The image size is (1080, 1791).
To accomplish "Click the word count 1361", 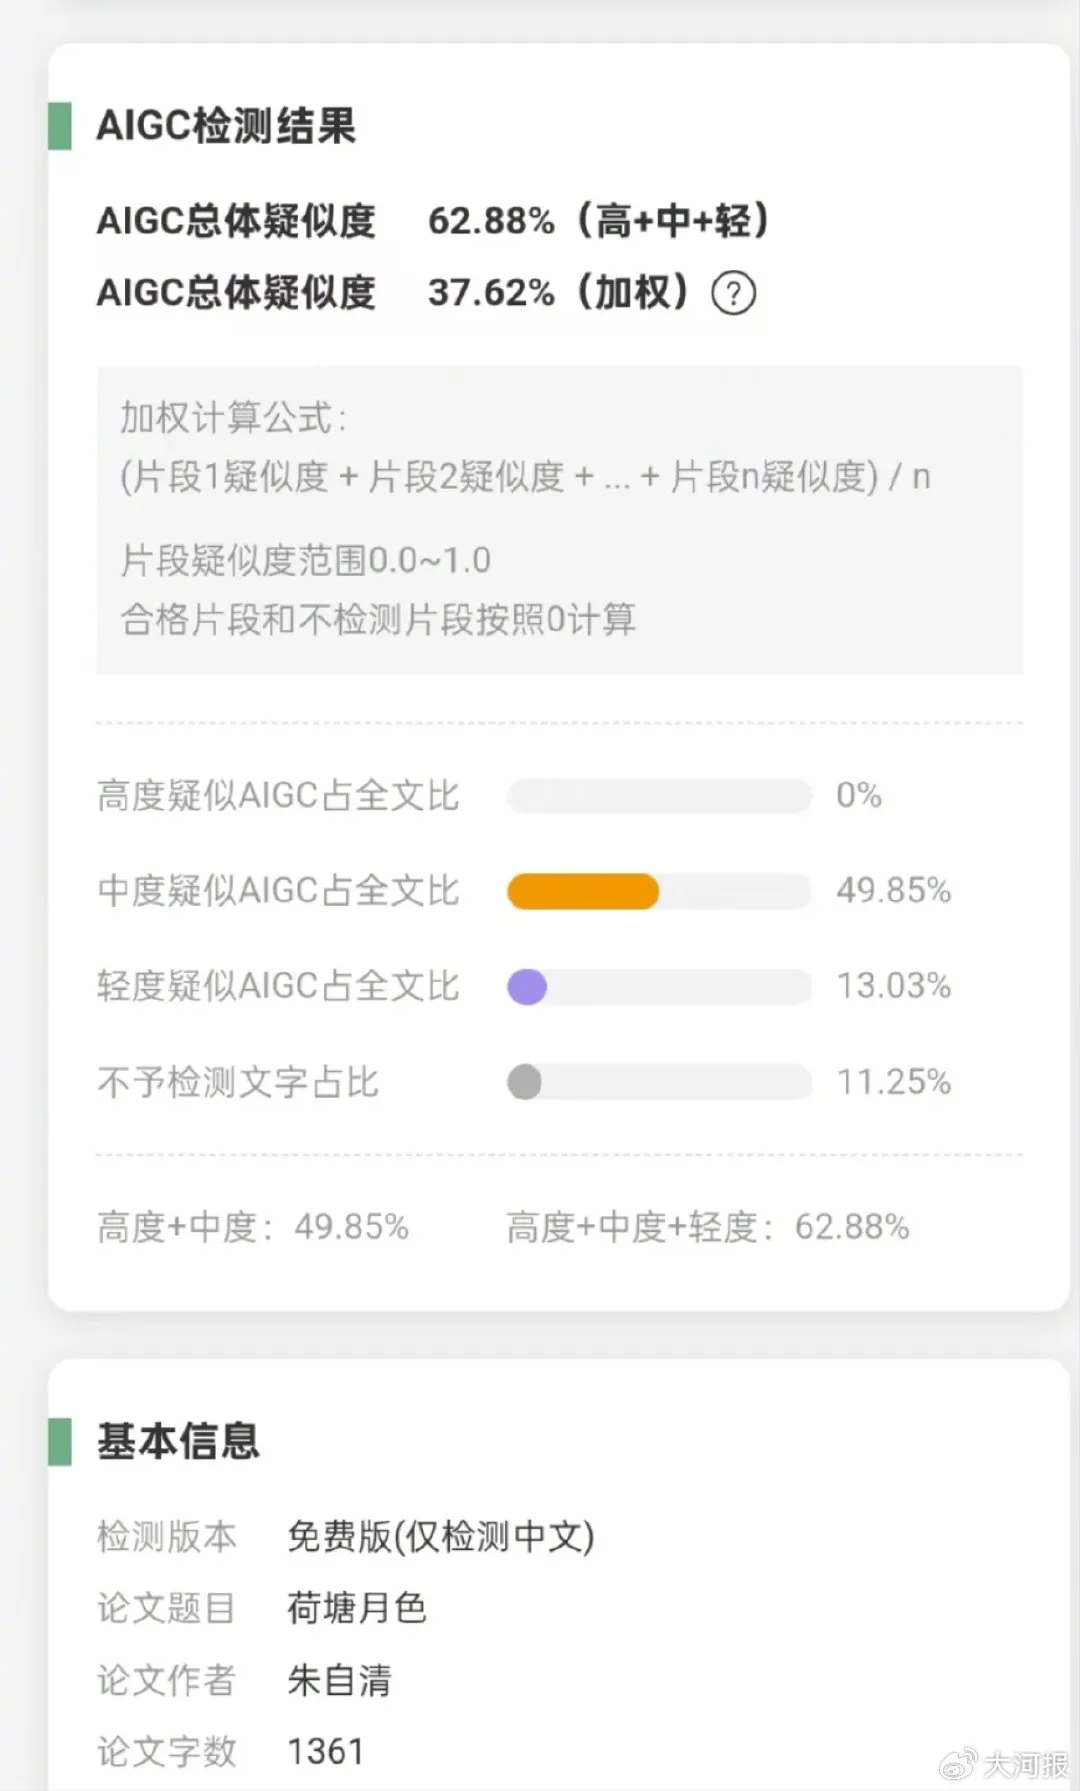I will click(x=326, y=1751).
